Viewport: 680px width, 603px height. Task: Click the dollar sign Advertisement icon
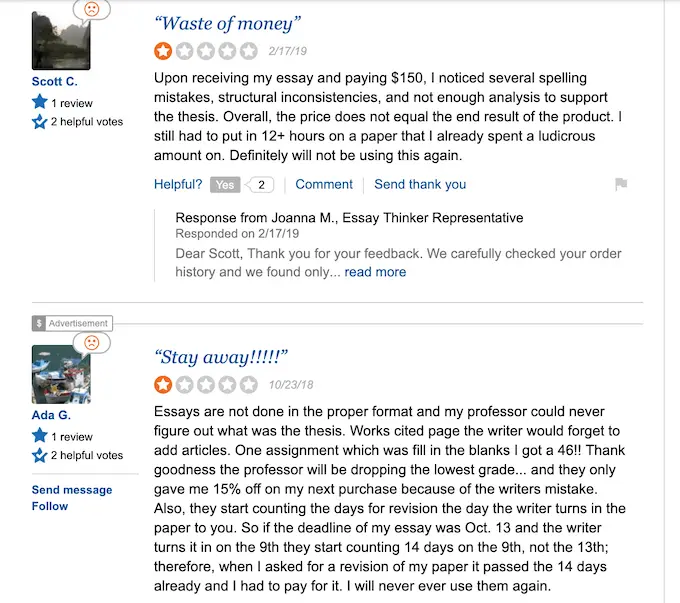(39, 323)
